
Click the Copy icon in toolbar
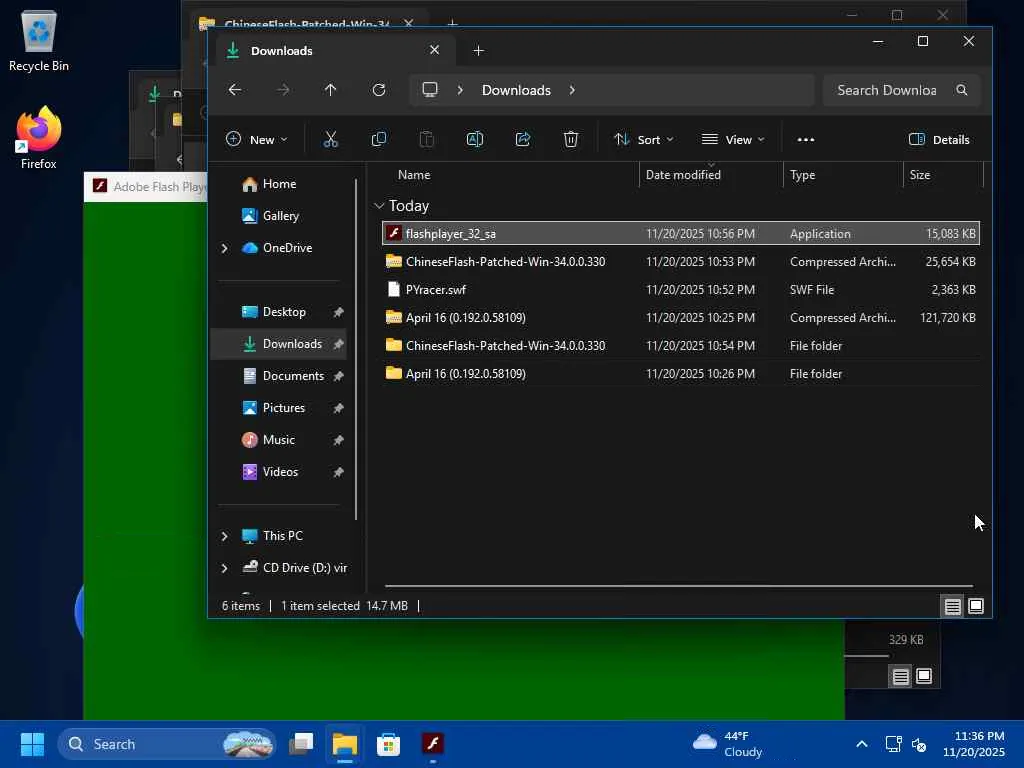tap(379, 140)
